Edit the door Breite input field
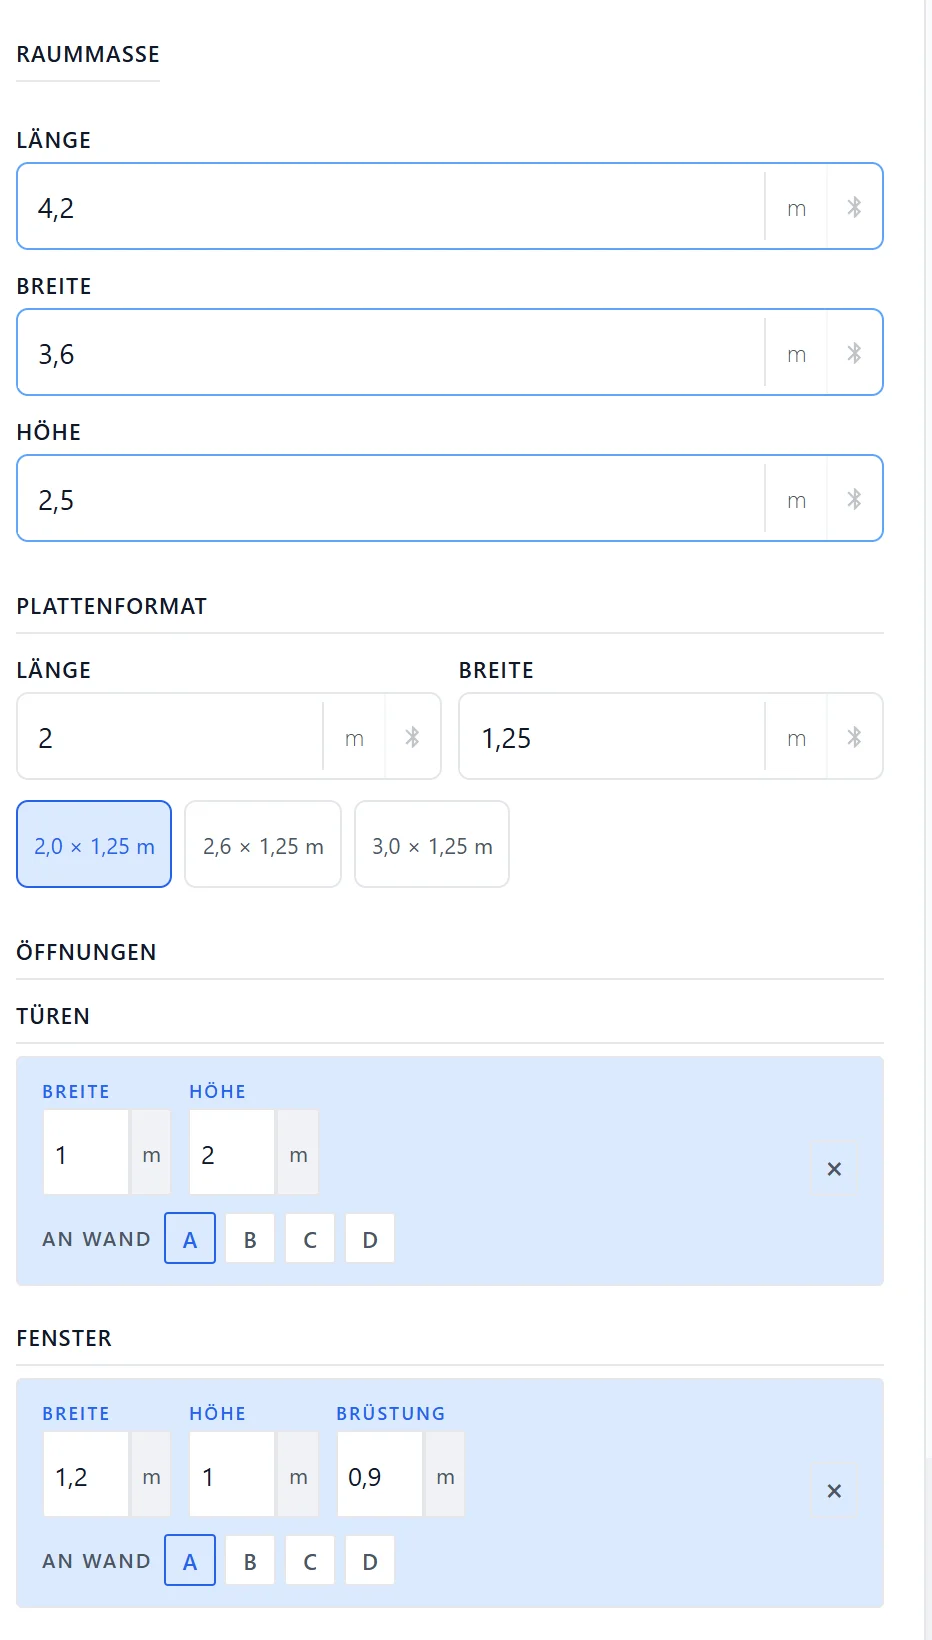 tap(86, 1153)
